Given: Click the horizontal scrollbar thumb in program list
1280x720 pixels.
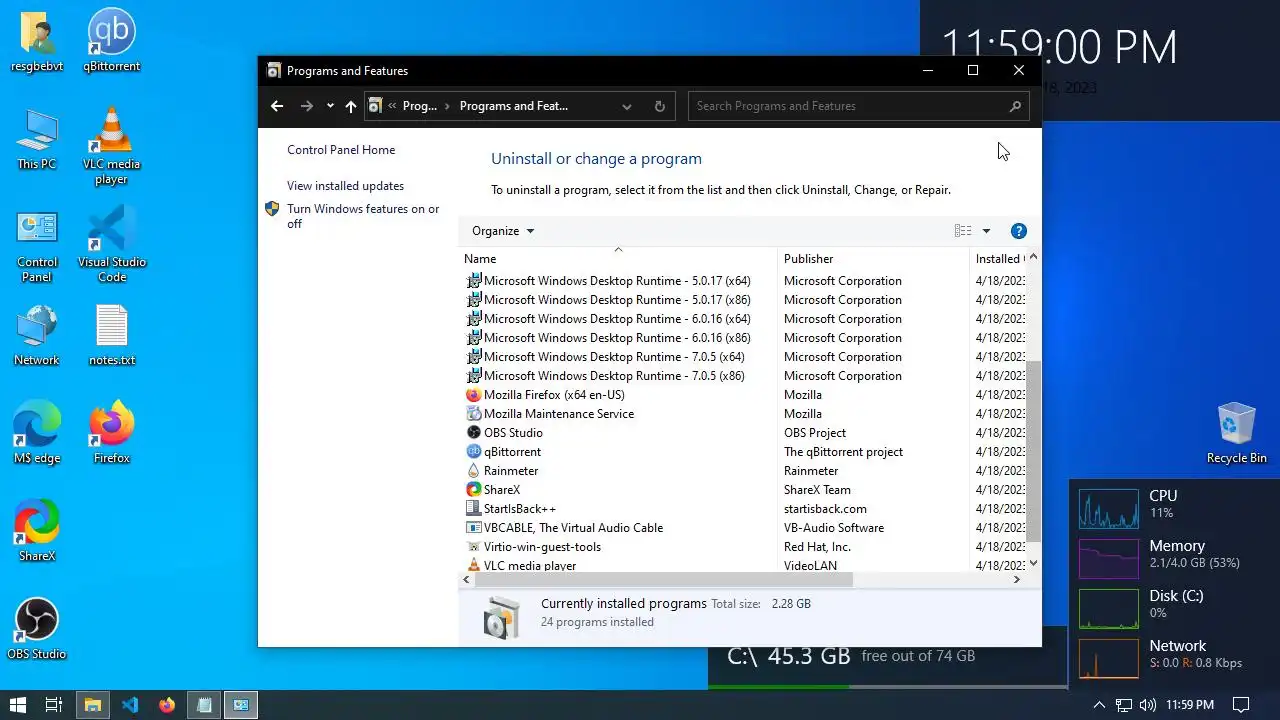Looking at the screenshot, I should click(665, 579).
